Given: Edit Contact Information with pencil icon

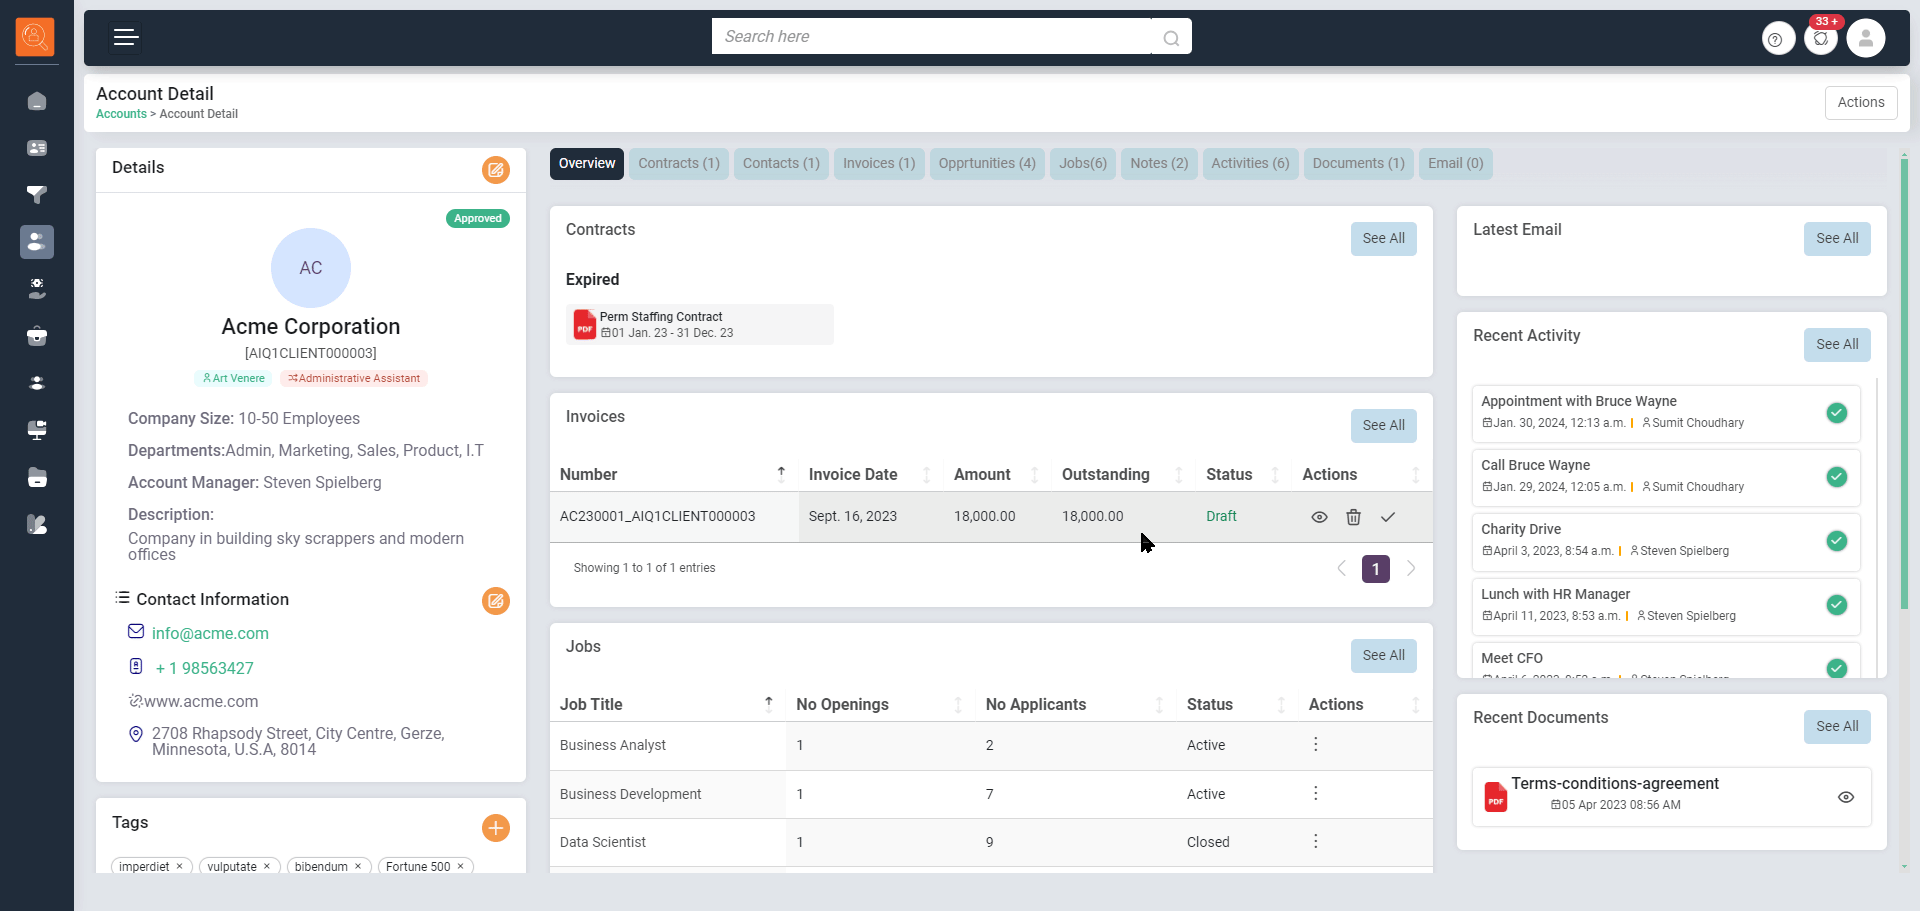Looking at the screenshot, I should click(x=495, y=601).
